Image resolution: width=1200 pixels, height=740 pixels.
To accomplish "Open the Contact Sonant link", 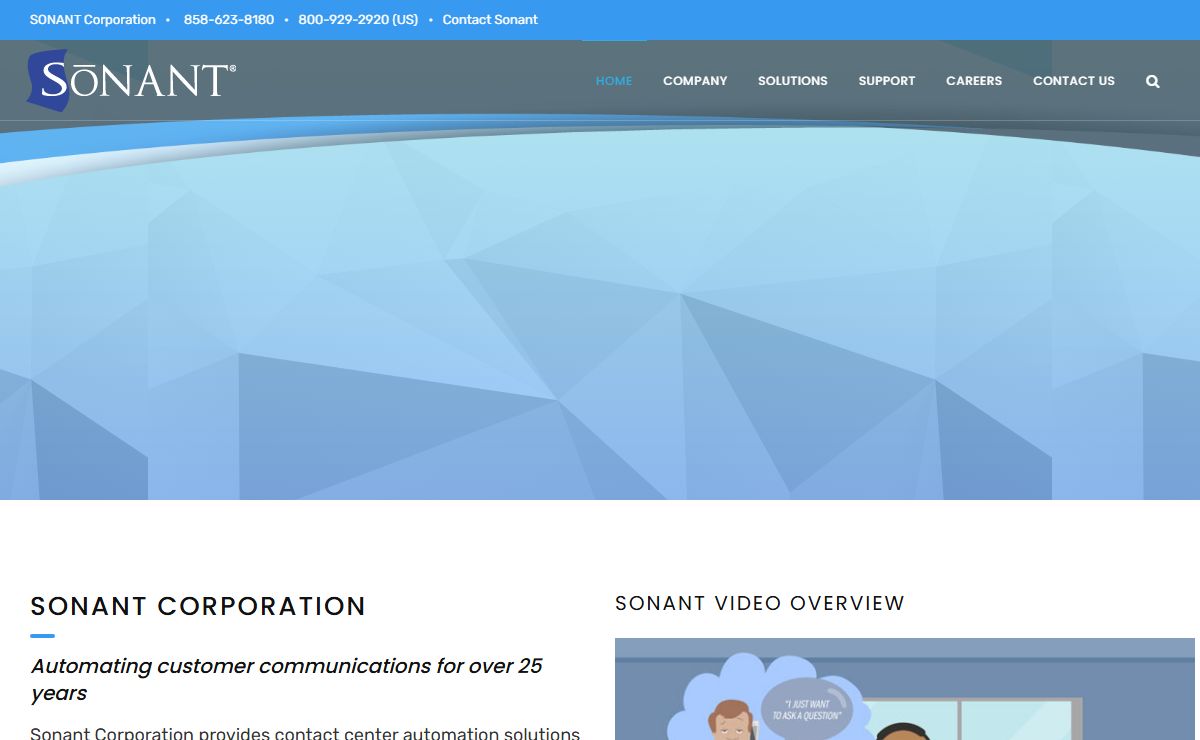I will (490, 20).
